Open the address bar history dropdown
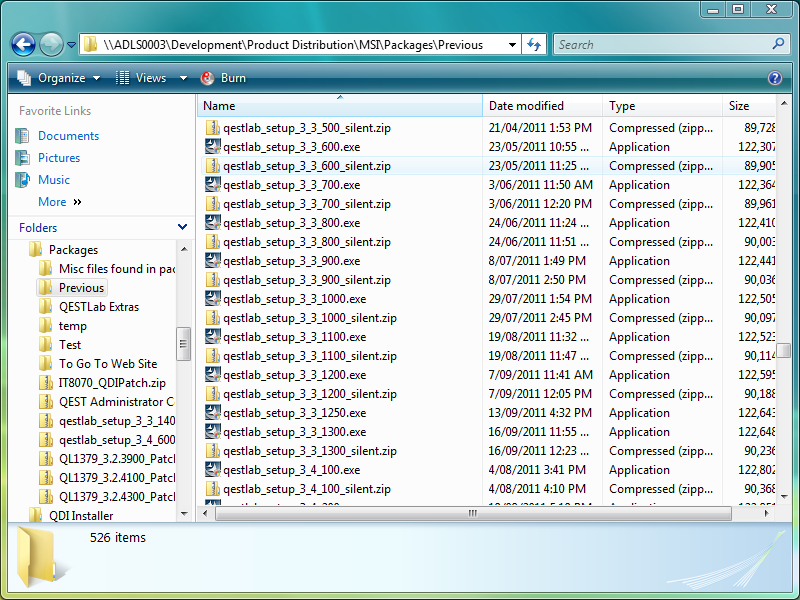 coord(512,44)
